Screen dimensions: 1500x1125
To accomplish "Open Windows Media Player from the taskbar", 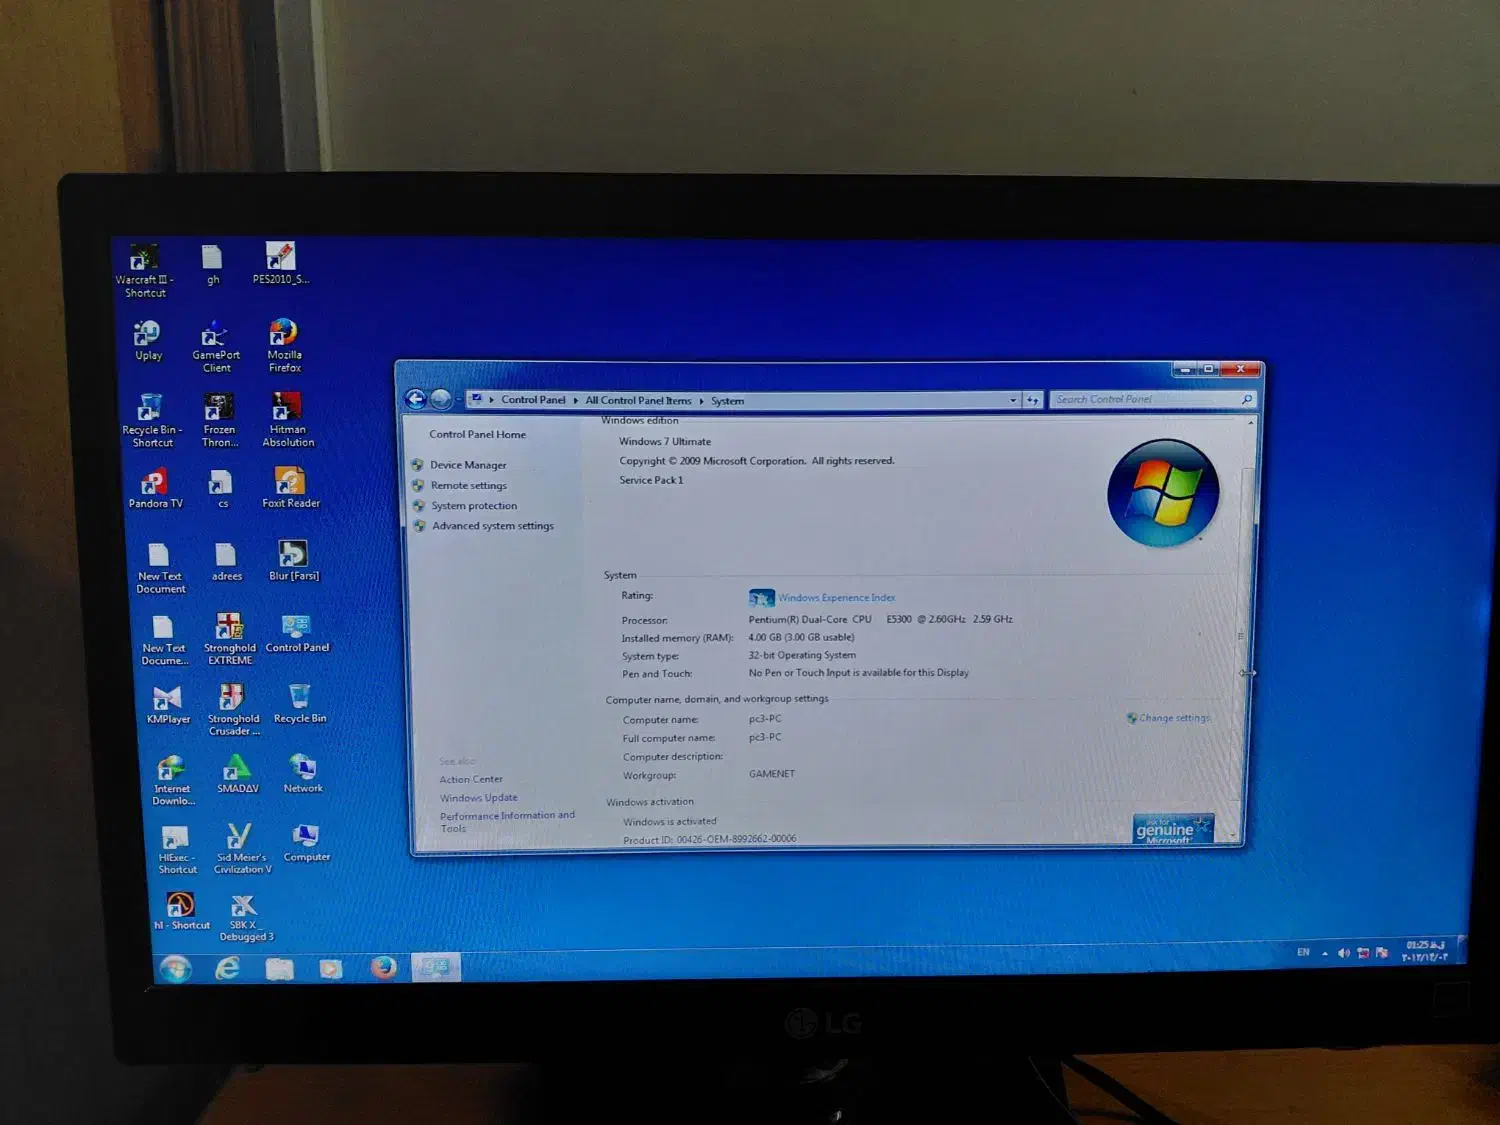I will 331,968.
